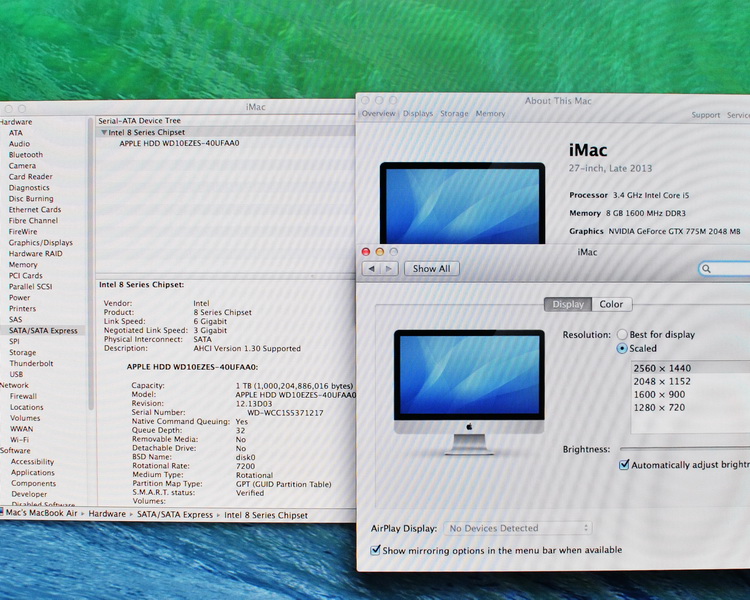Select 2560 × 1440 resolution
The height and width of the screenshot is (600, 750).
(x=662, y=368)
